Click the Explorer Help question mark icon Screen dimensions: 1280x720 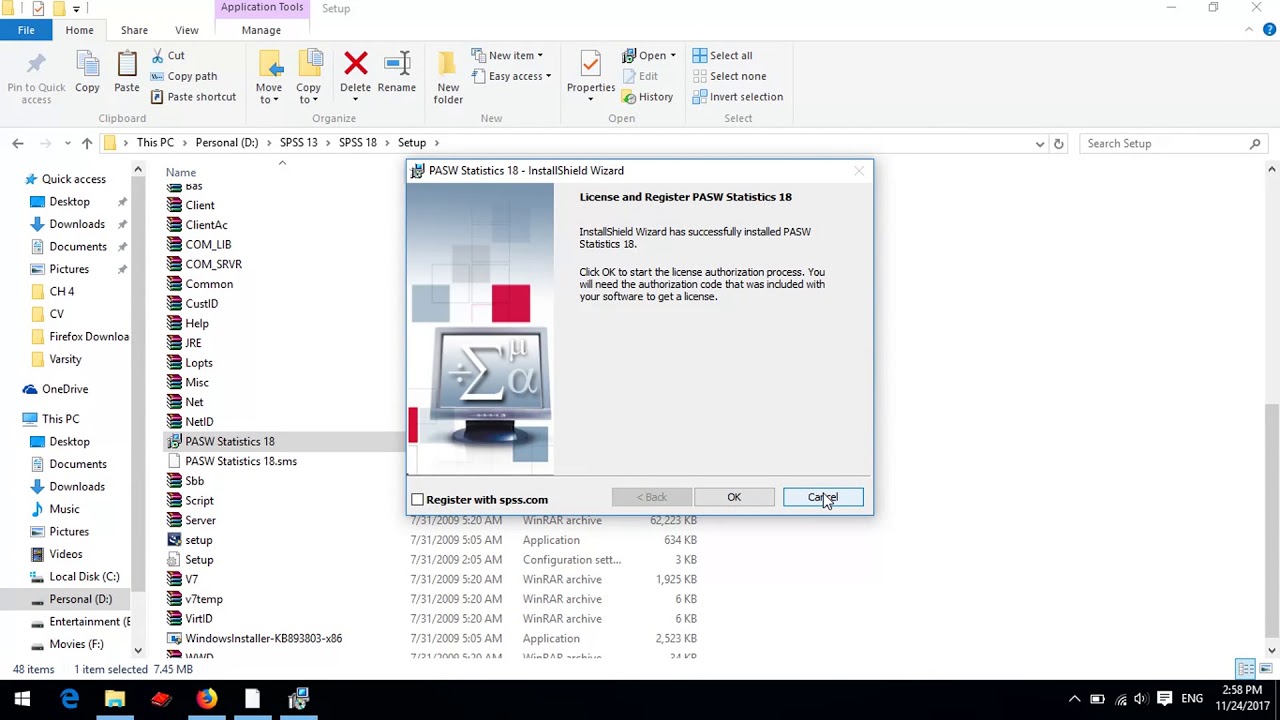coord(1269,30)
